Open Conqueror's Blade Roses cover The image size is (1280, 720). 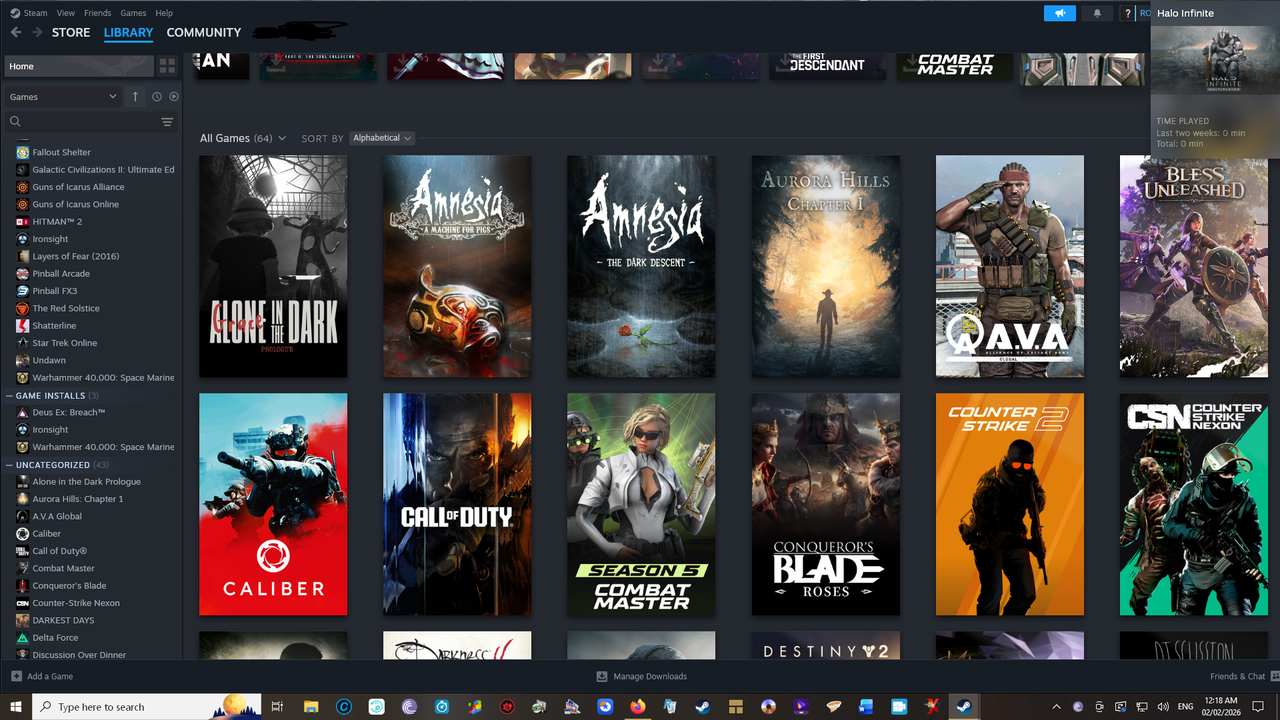(826, 504)
